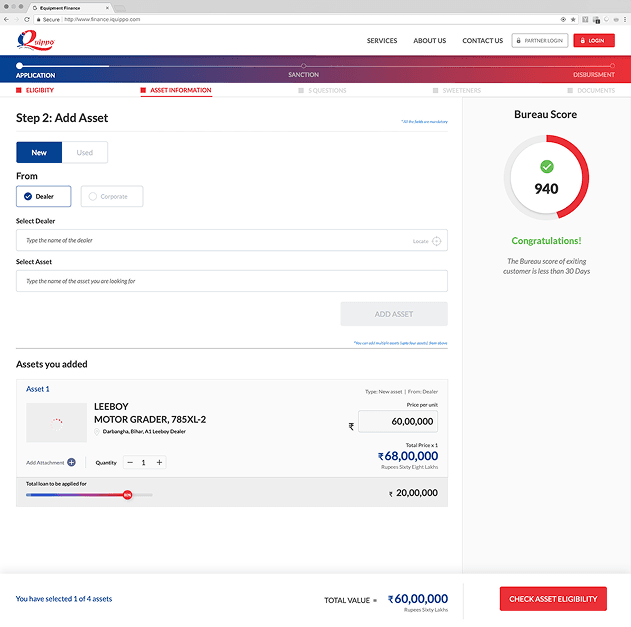This screenshot has width=631, height=627.
Task: Bookmark page using the star icon
Action: (573, 19)
